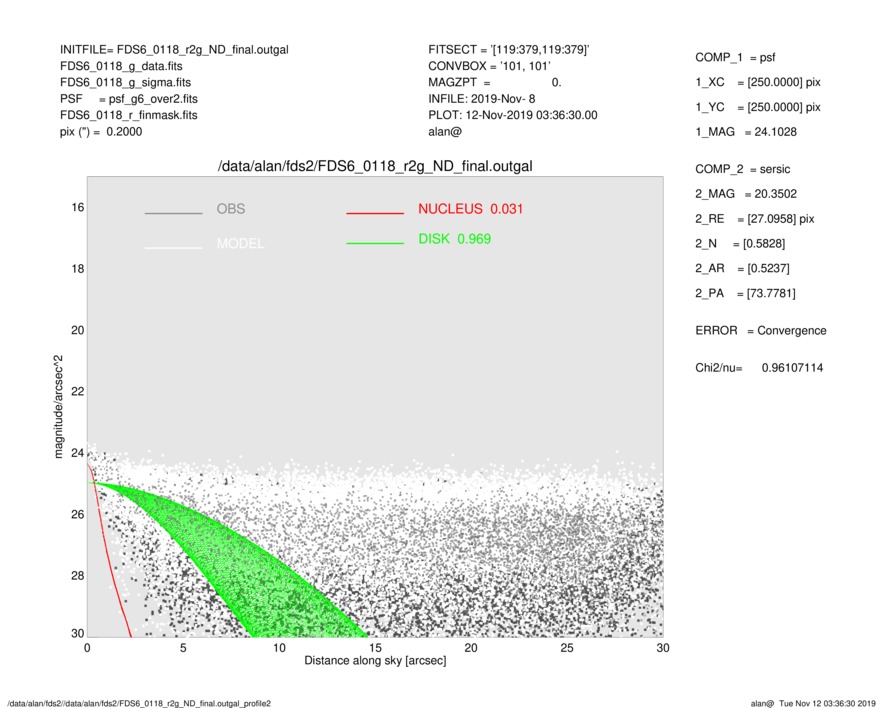This screenshot has height=708, width=885.
Task: Click the red NUCLEUS legend line sample
Action: tap(375, 213)
